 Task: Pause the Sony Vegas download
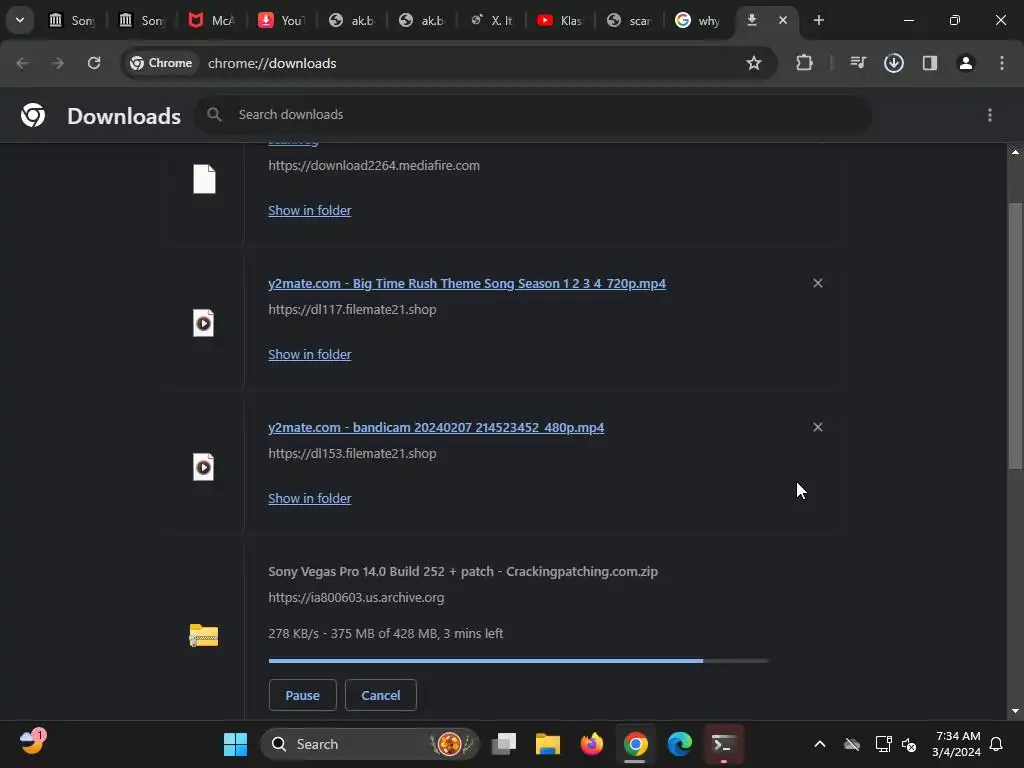pos(302,696)
